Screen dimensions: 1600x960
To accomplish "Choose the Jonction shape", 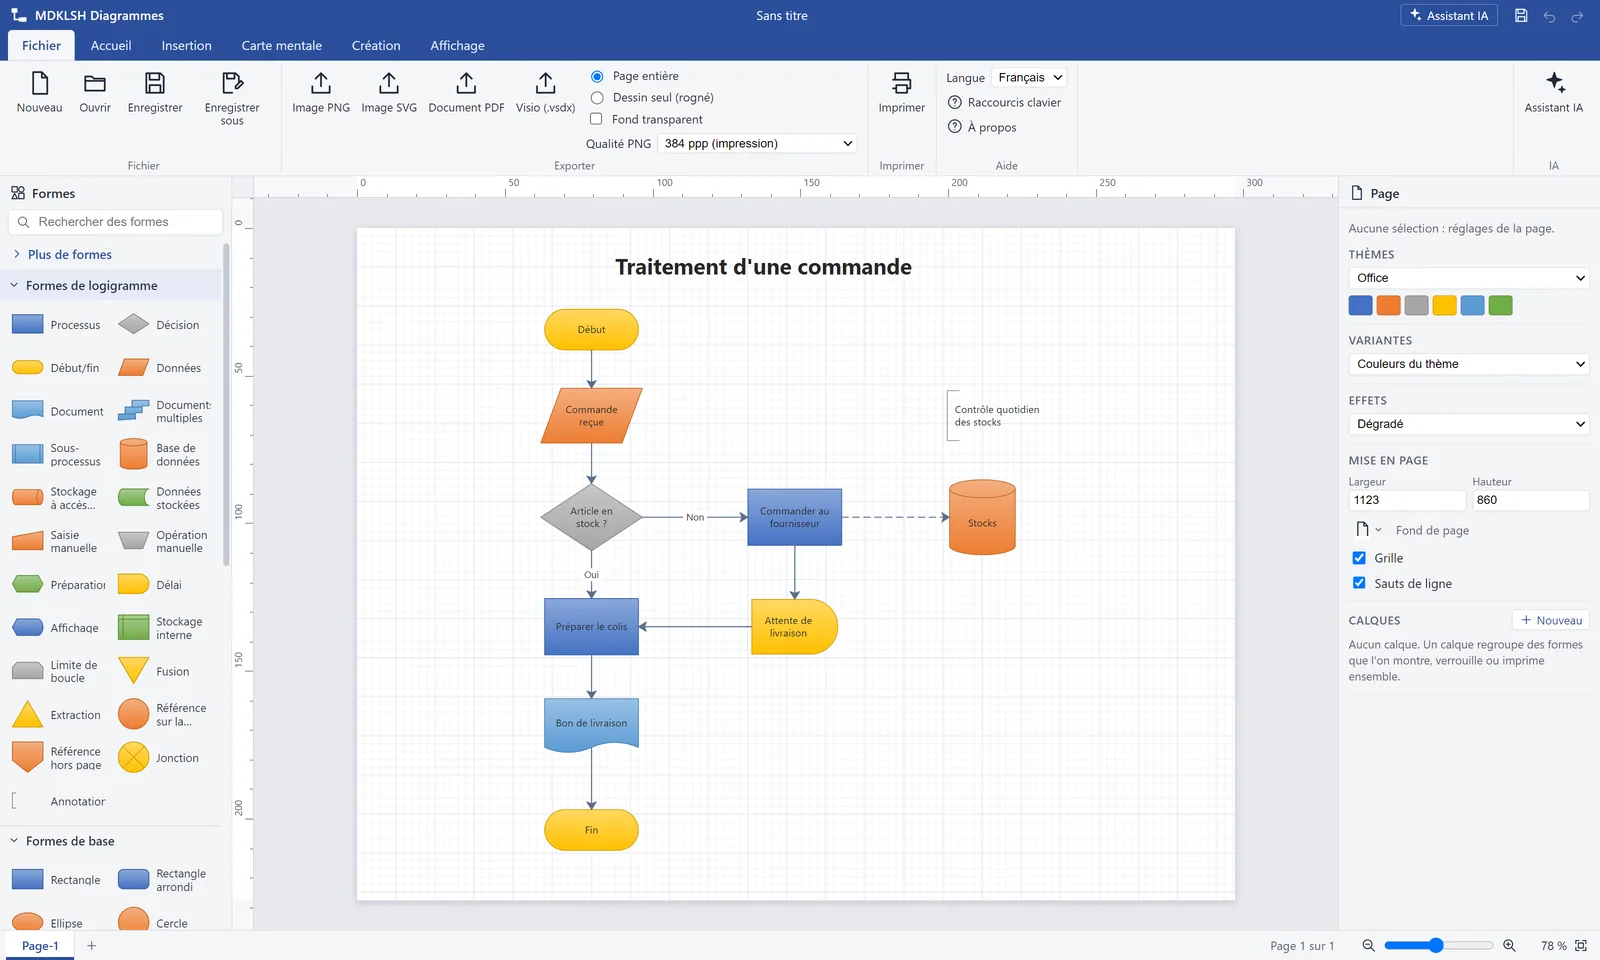I will [133, 758].
